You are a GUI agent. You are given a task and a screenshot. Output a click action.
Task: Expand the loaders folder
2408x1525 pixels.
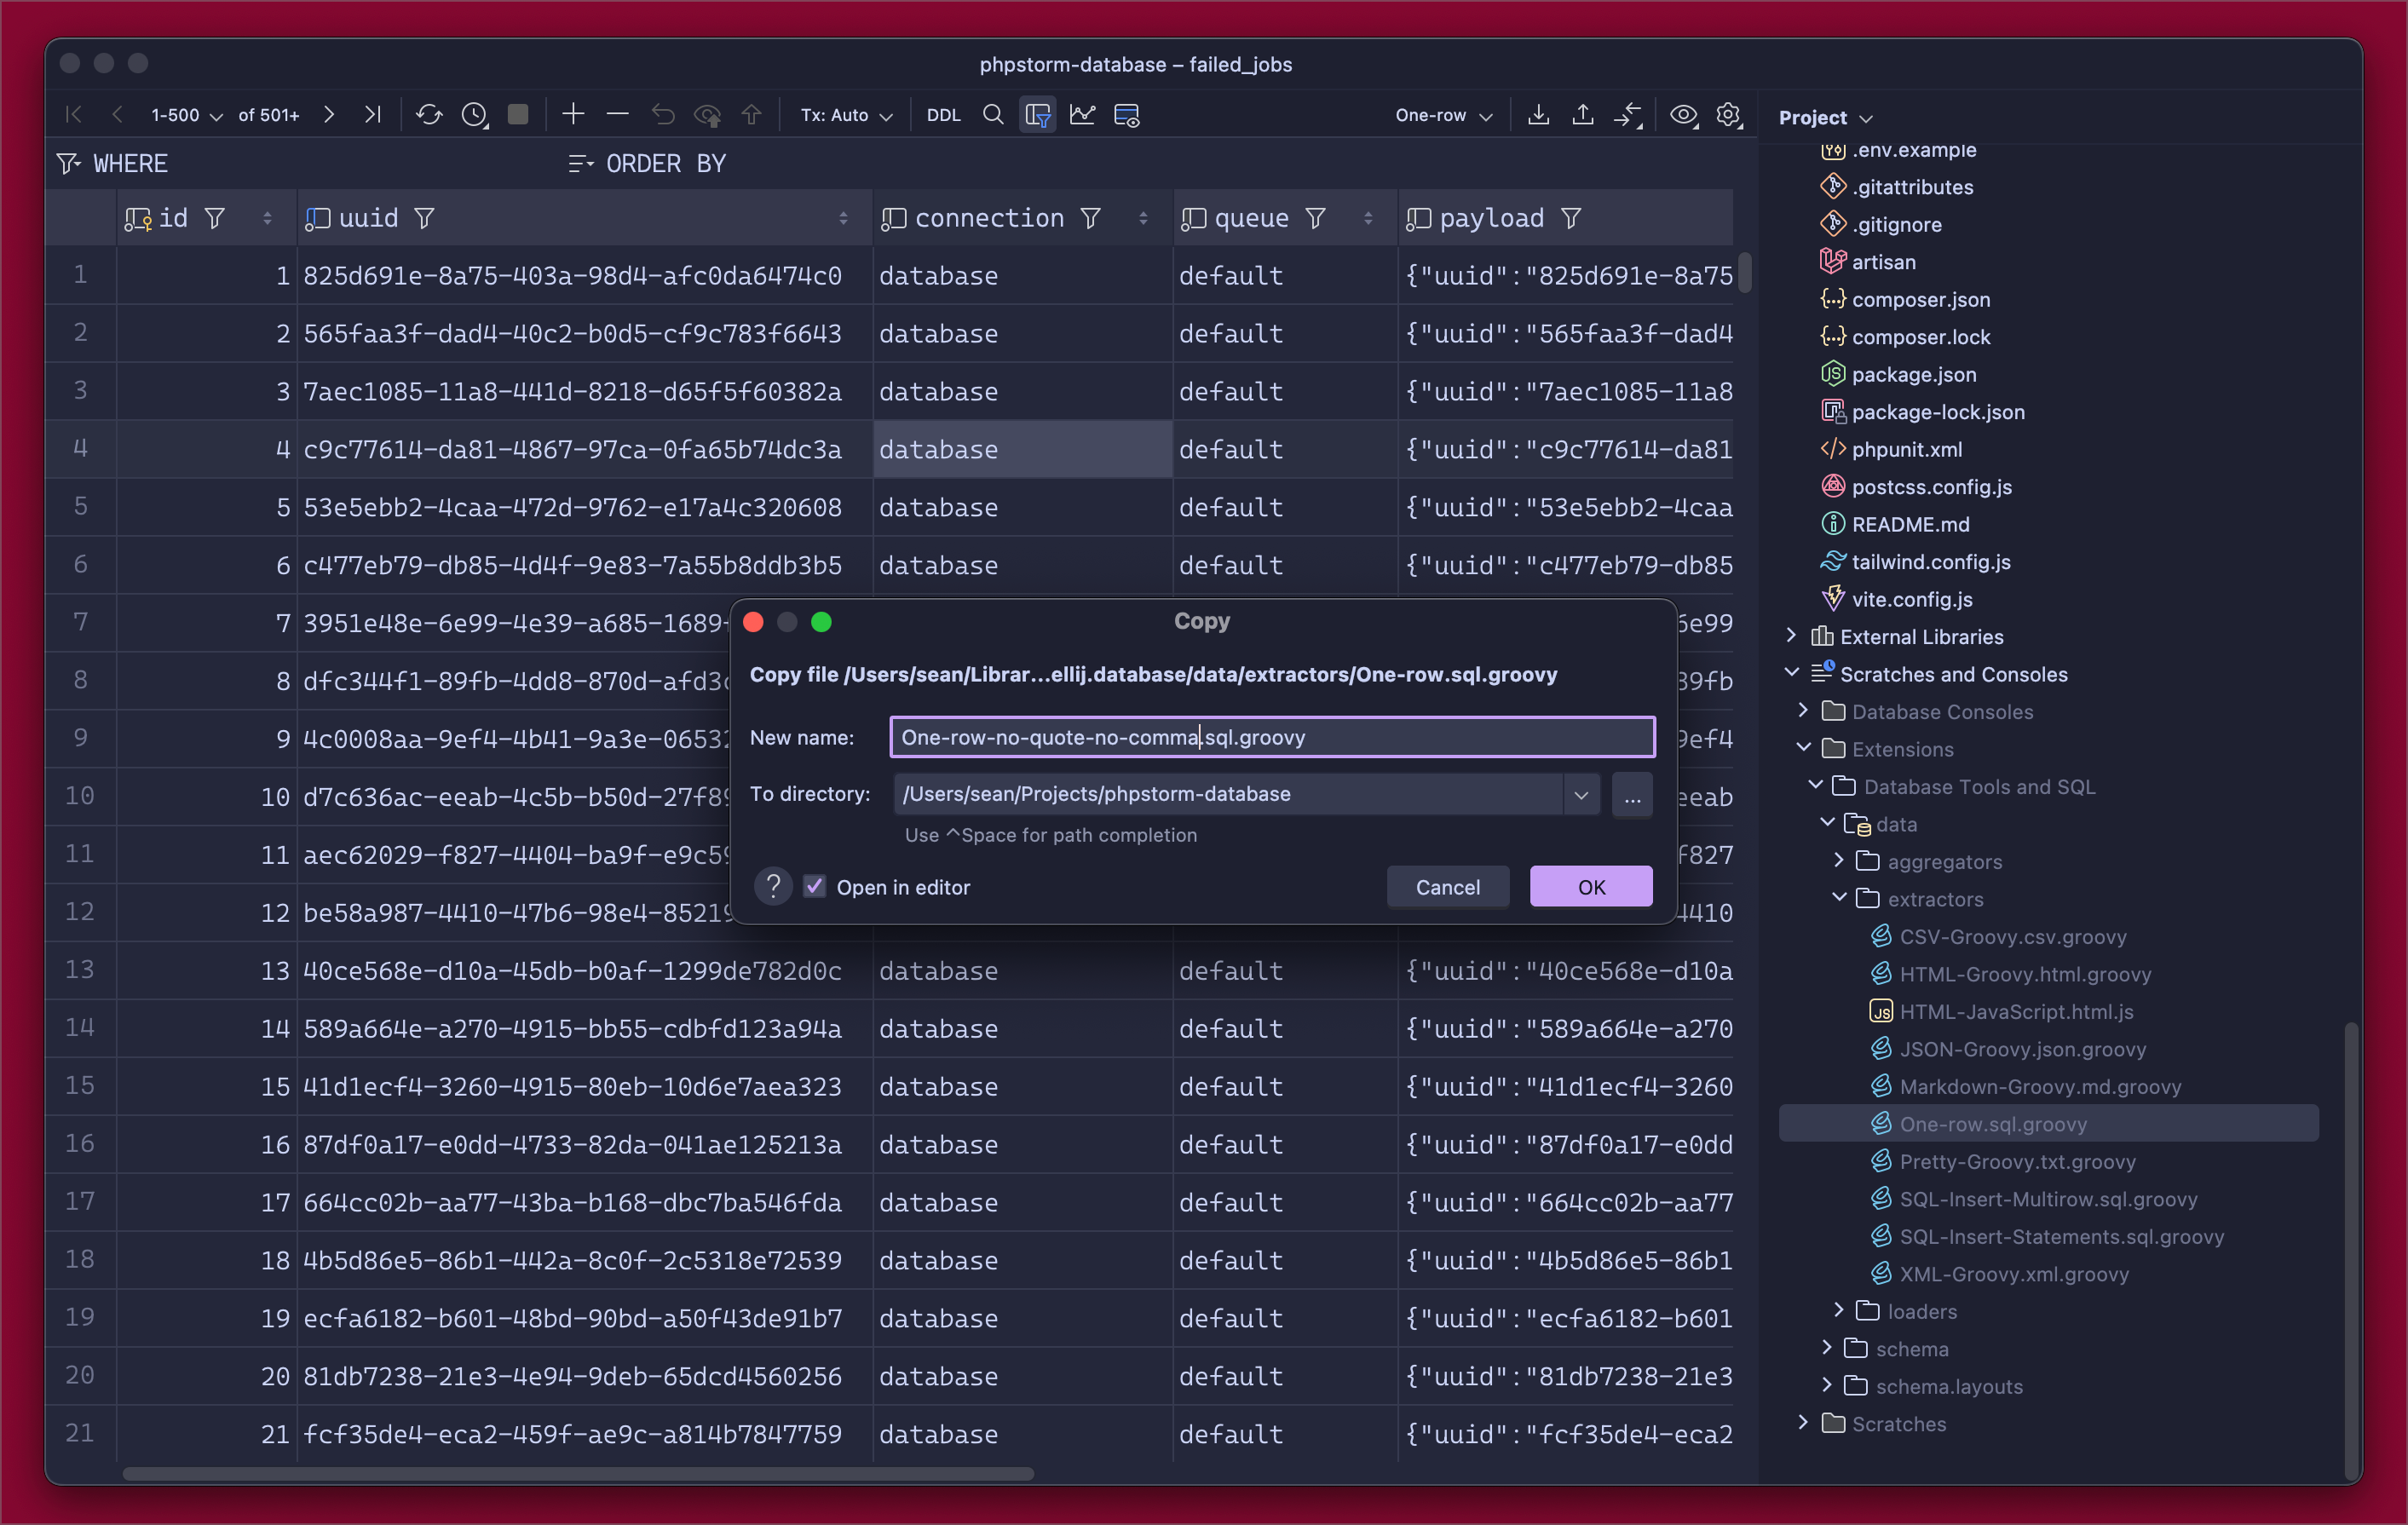click(1840, 1310)
